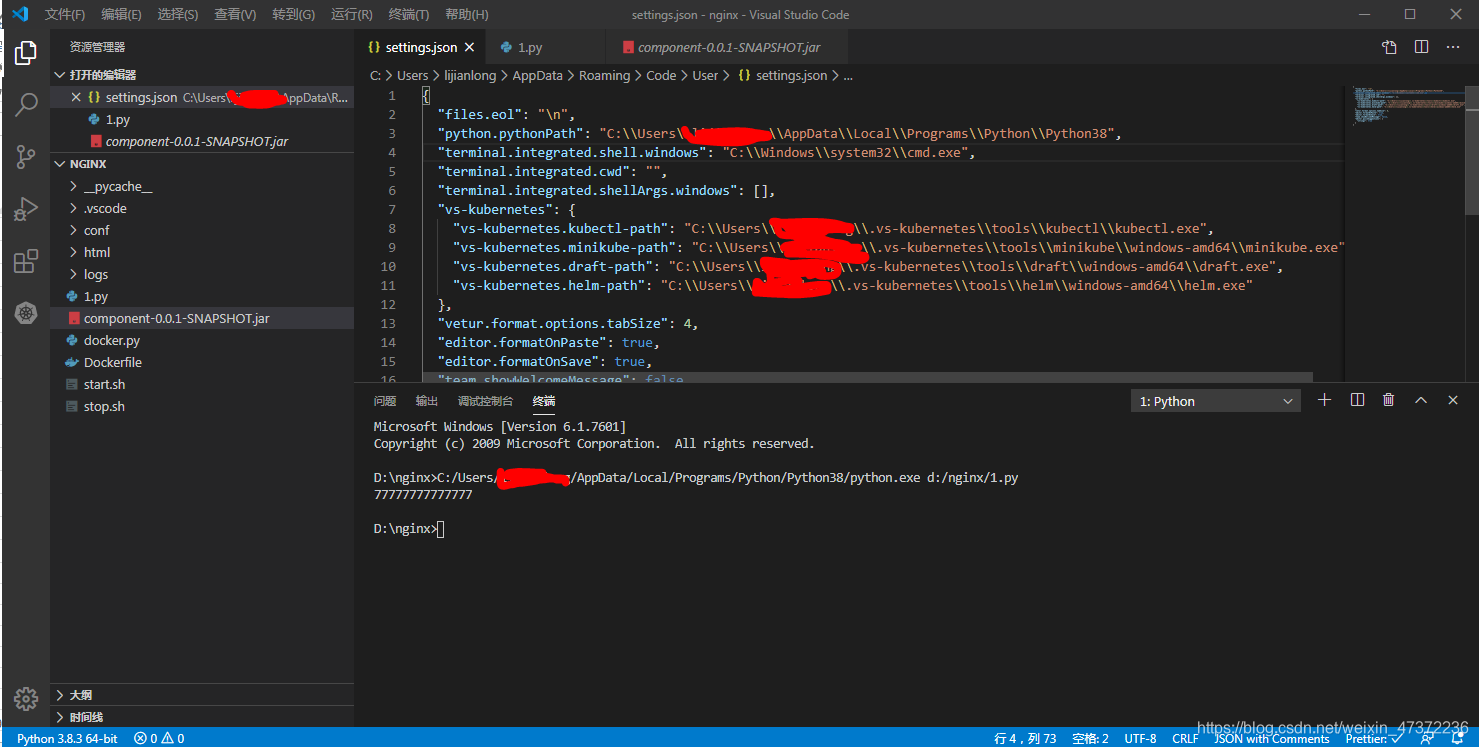This screenshot has height=747, width=1479.
Task: Open the Kubernetes view in activity bar
Action: (26, 314)
